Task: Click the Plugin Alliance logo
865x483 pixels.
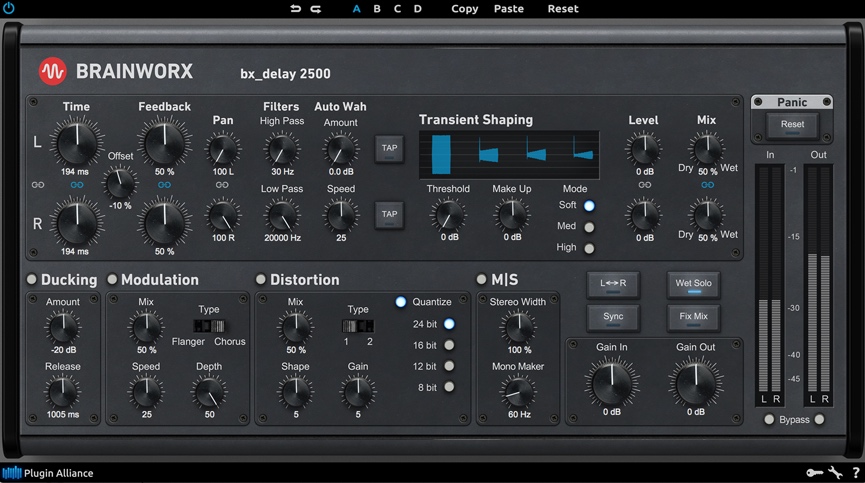Action: tap(48, 473)
